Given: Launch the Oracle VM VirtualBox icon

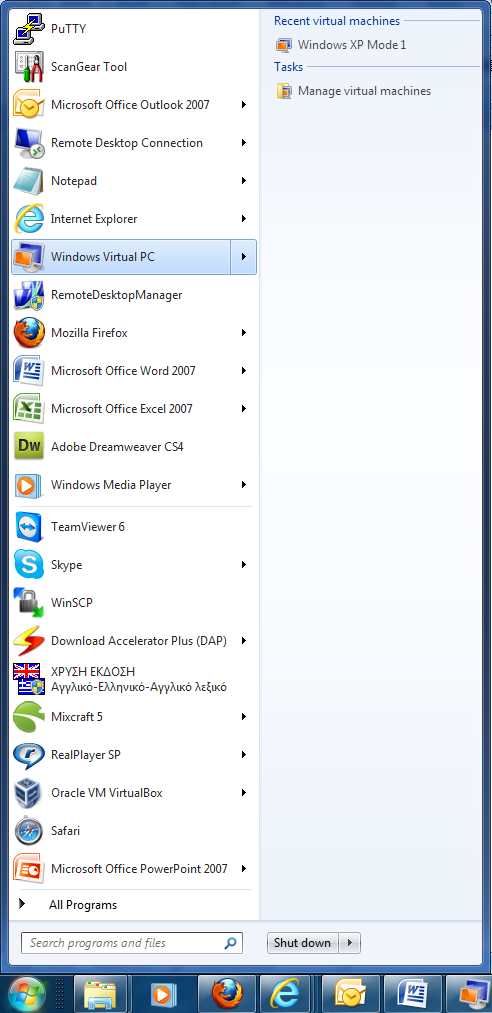Looking at the screenshot, I should 29,793.
